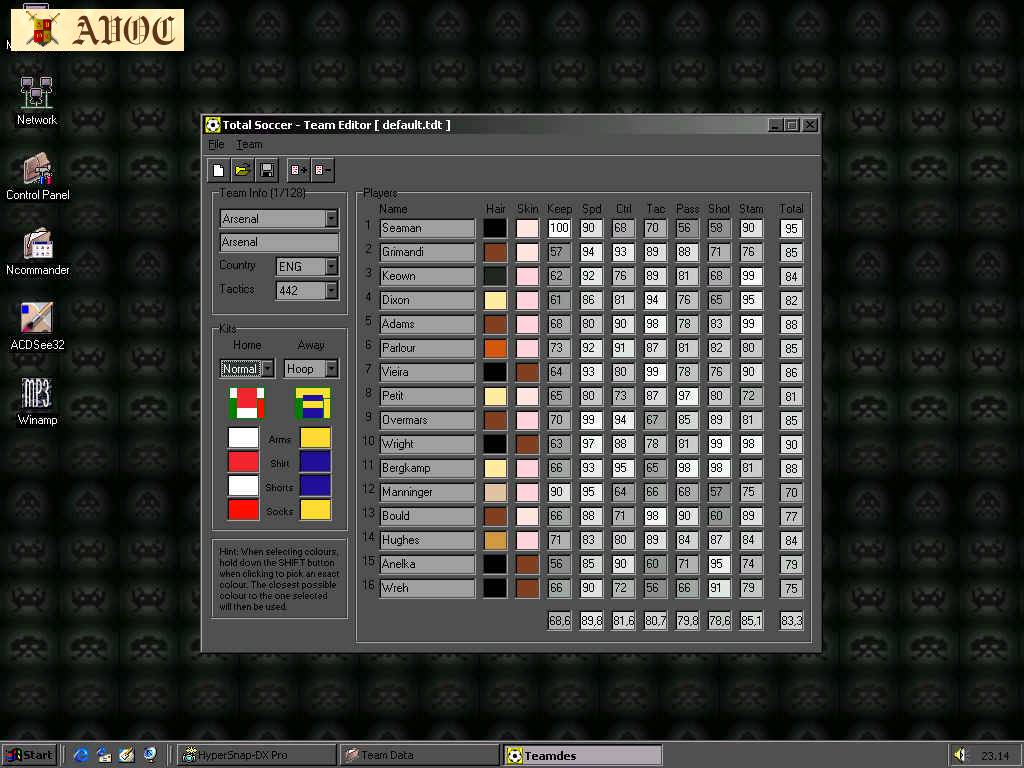
Task: Open the Country dropdown showing ENG
Action: pyautogui.click(x=332, y=266)
